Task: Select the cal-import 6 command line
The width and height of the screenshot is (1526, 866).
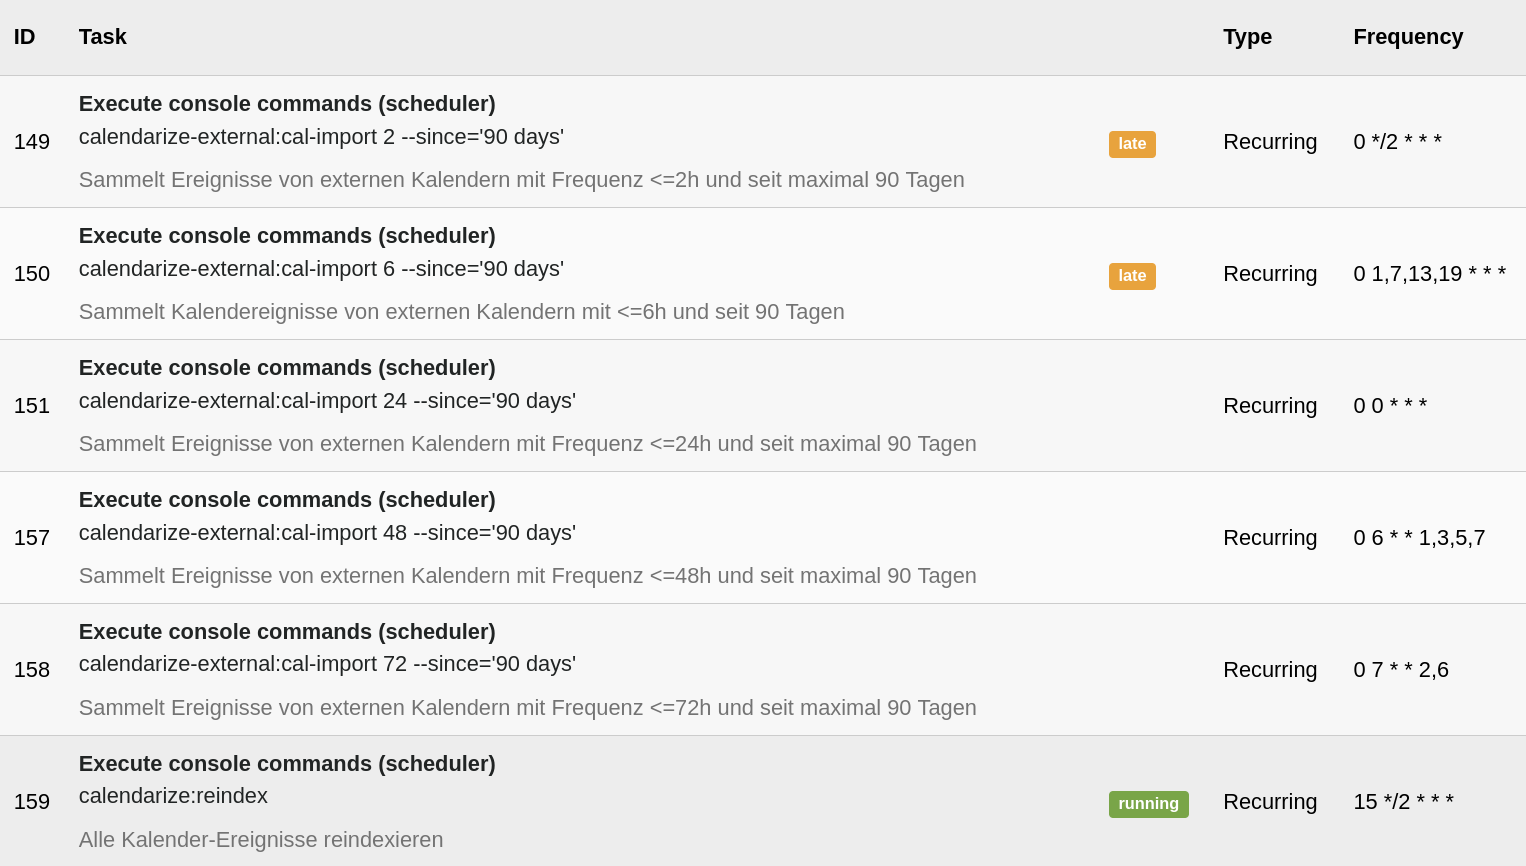Action: tap(321, 269)
